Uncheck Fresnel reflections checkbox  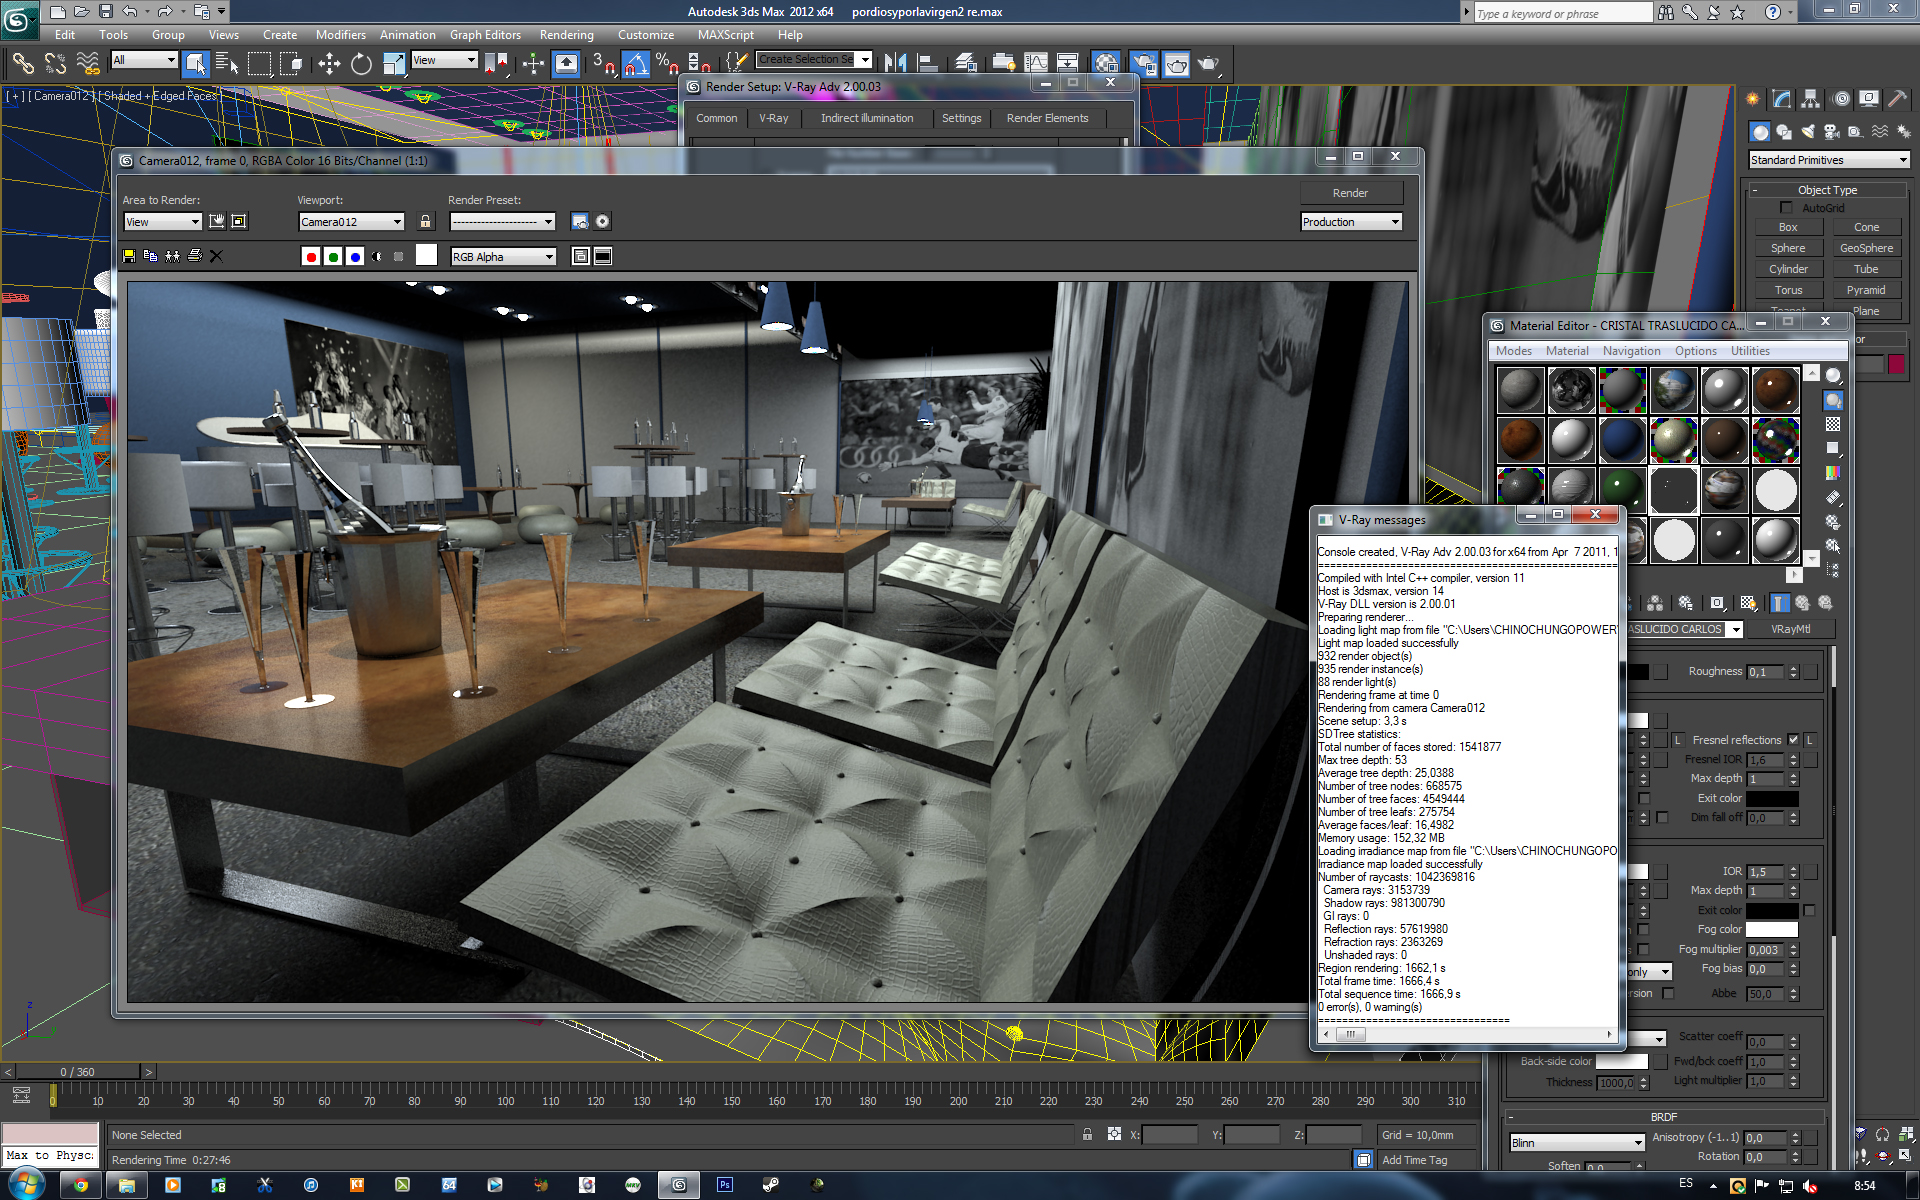click(x=1793, y=740)
